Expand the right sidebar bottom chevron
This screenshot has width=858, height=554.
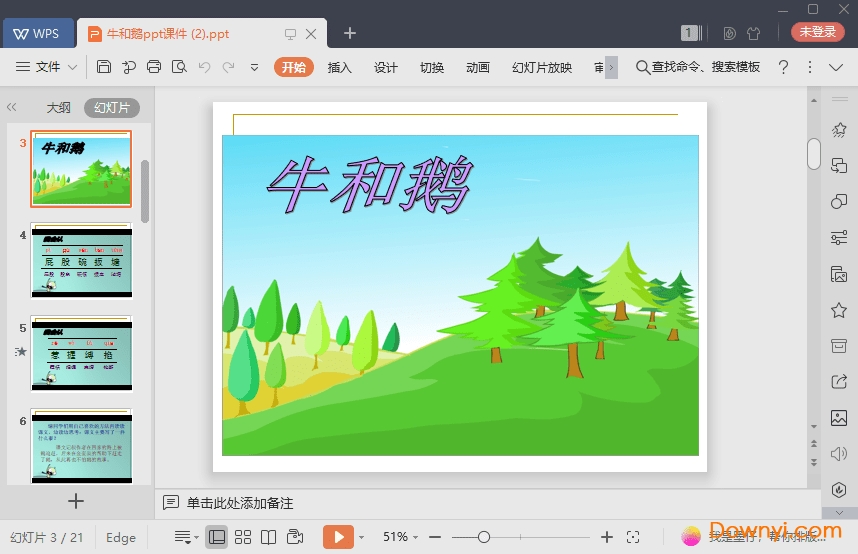[839, 513]
